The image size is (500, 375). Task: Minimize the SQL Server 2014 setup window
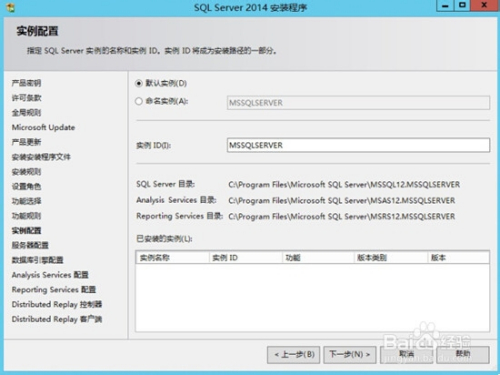pyautogui.click(x=445, y=6)
